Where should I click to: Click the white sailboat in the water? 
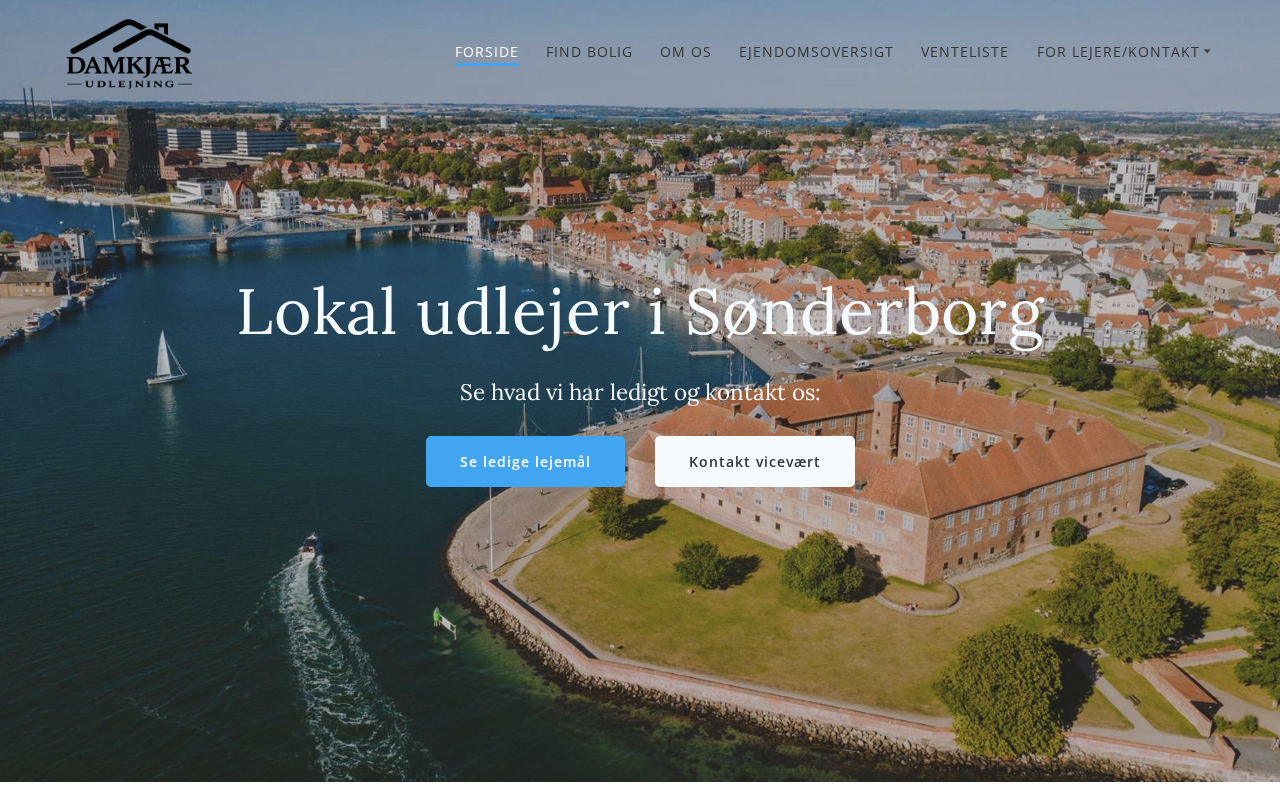point(166,358)
